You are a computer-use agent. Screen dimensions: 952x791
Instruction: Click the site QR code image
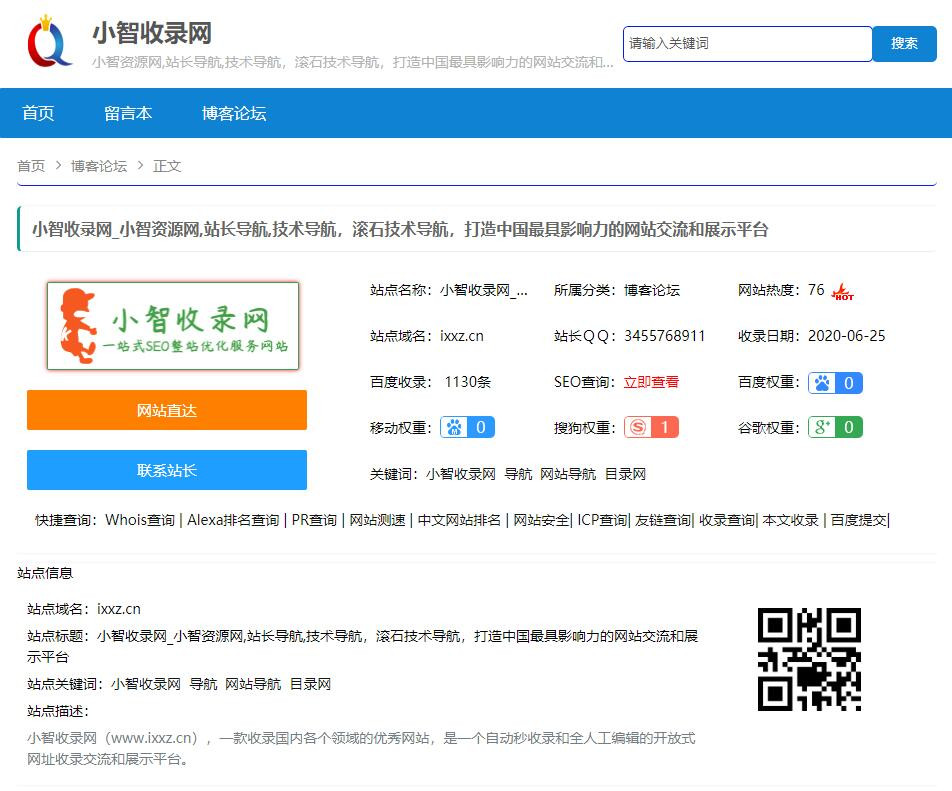[809, 659]
